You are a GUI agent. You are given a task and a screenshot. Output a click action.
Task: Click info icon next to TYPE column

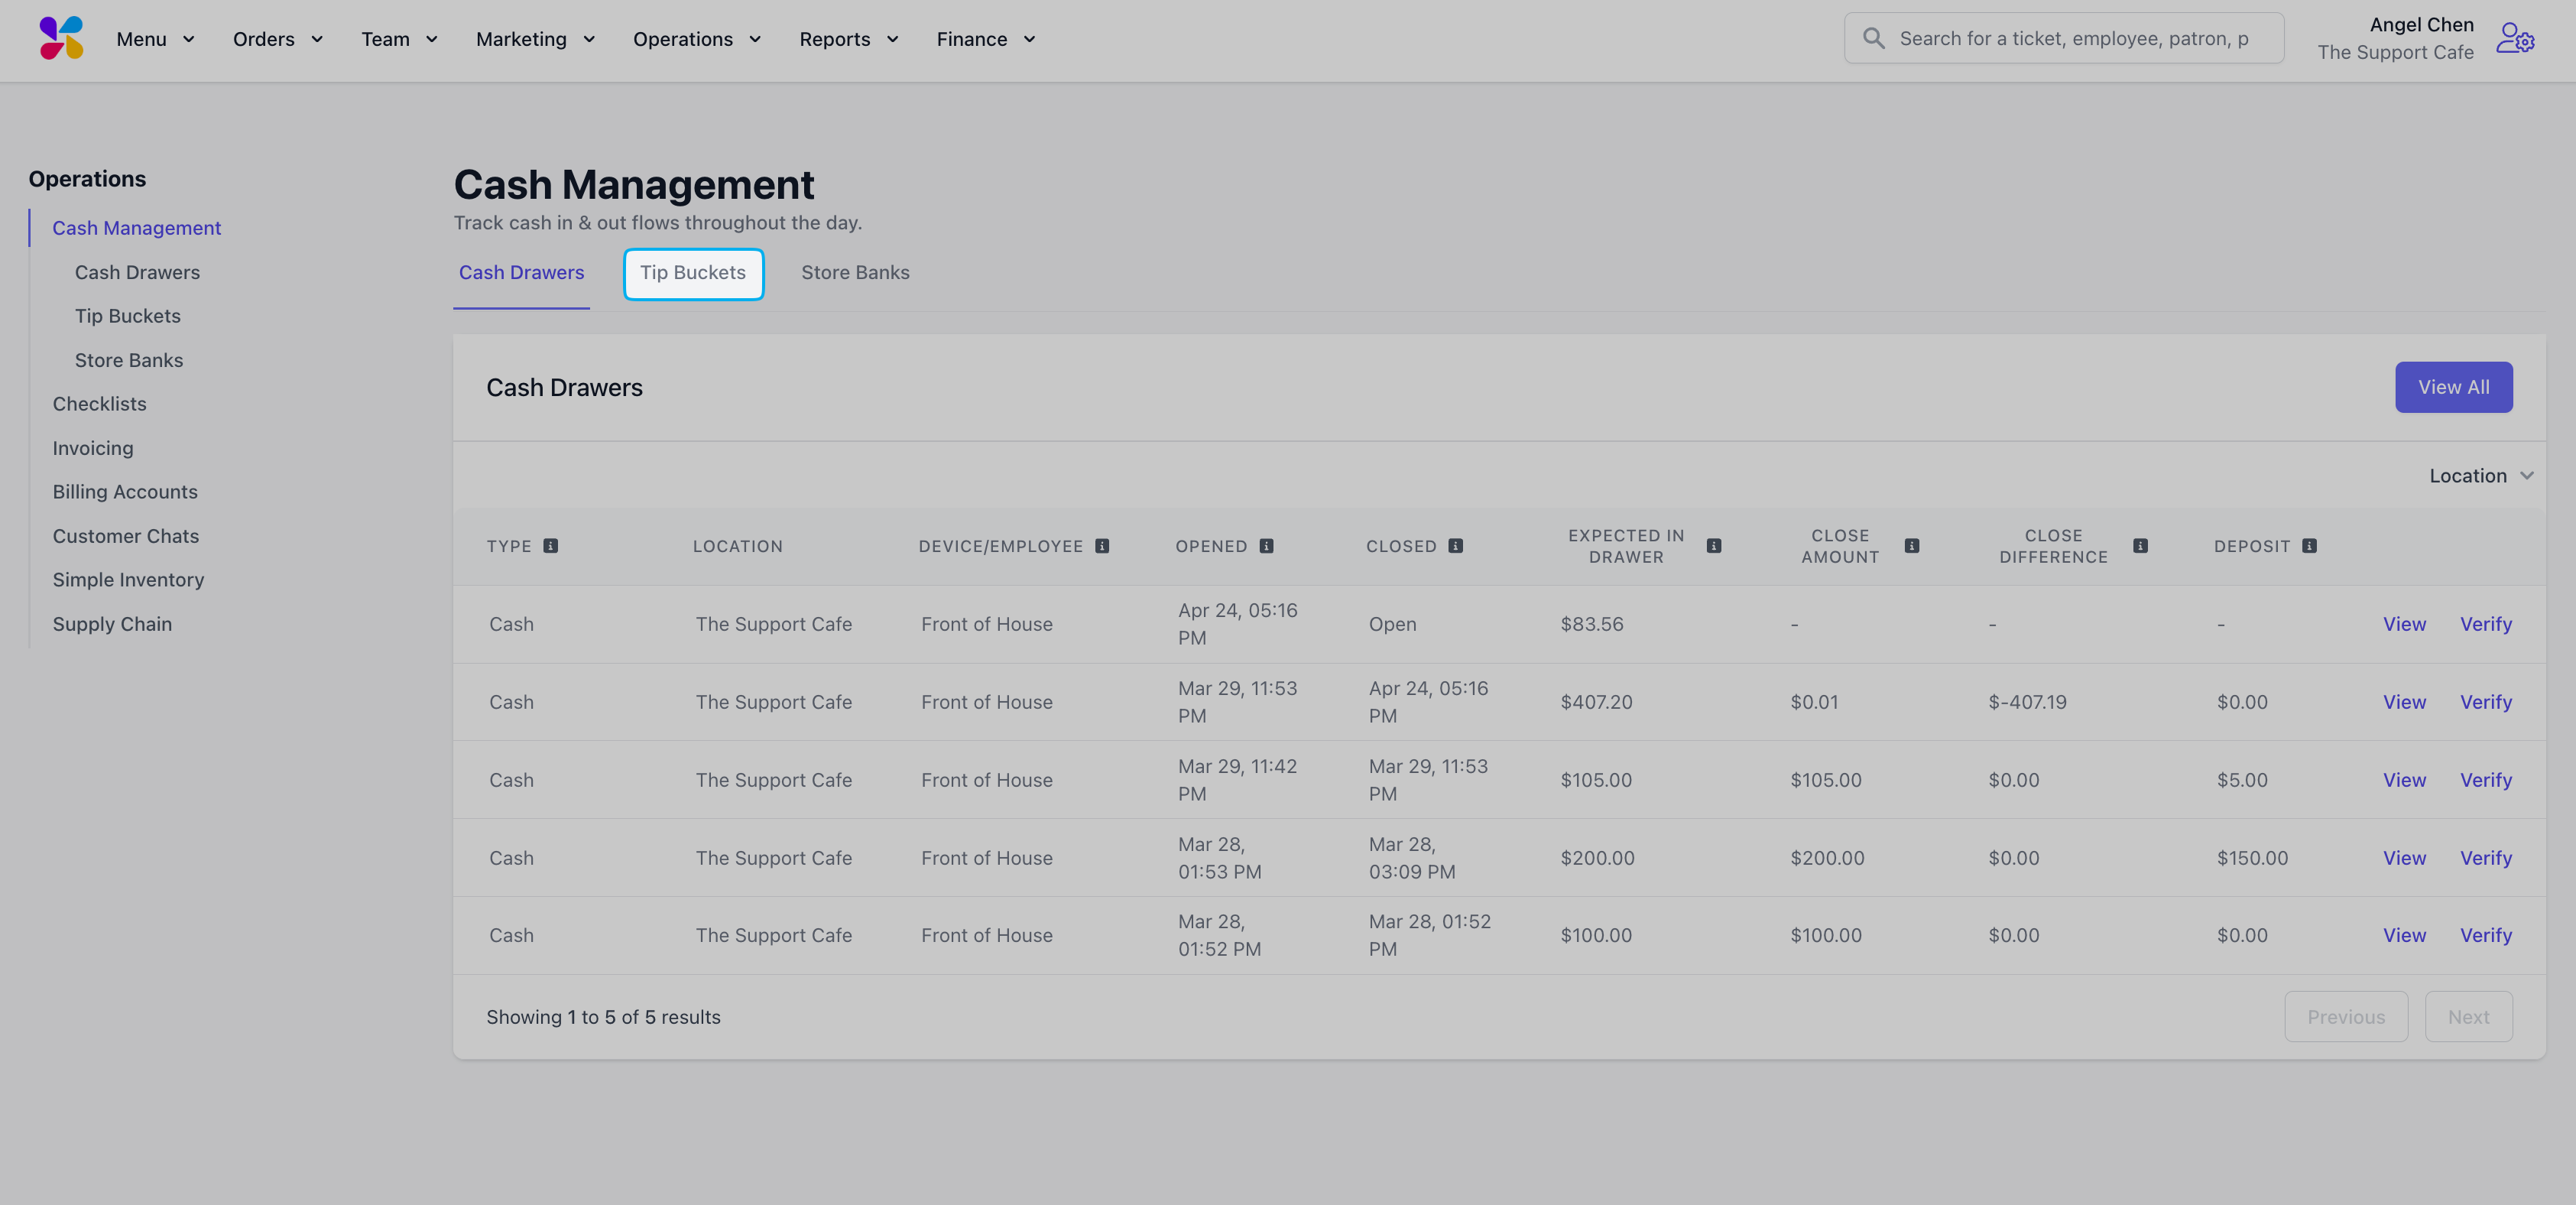[x=550, y=546]
